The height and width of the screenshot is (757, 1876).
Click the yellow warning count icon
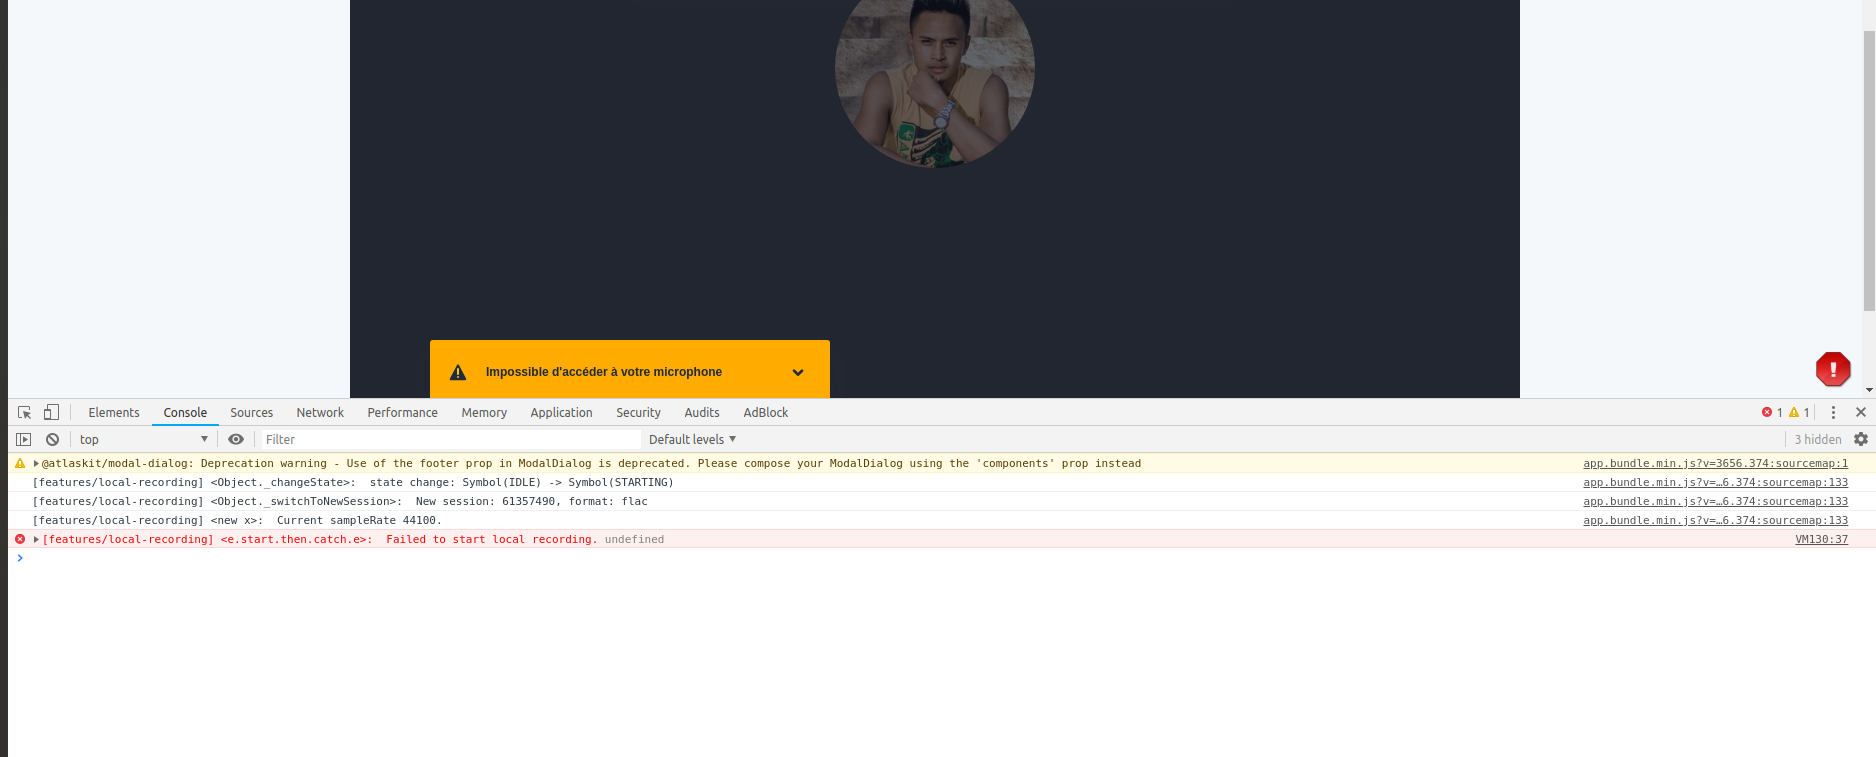1794,412
